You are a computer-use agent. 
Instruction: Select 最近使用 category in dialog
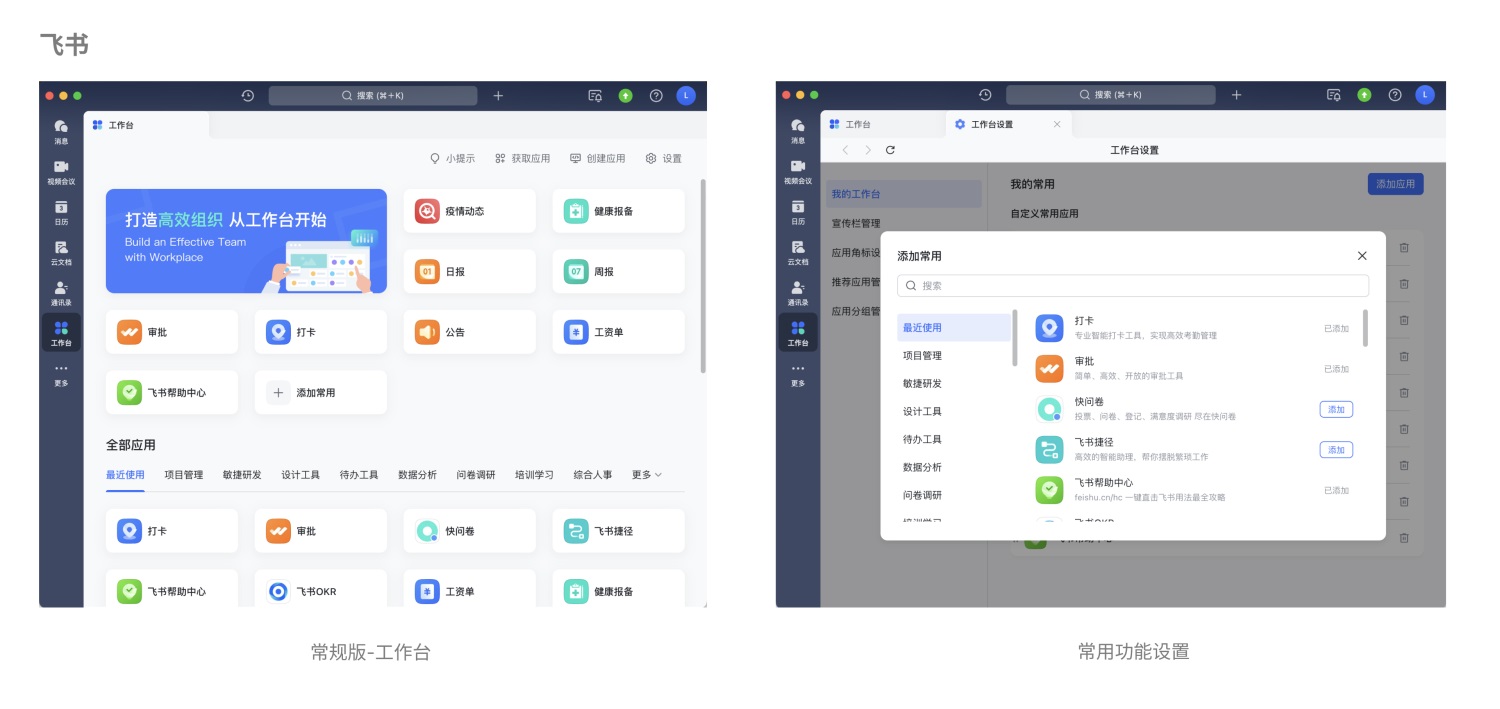click(955, 327)
